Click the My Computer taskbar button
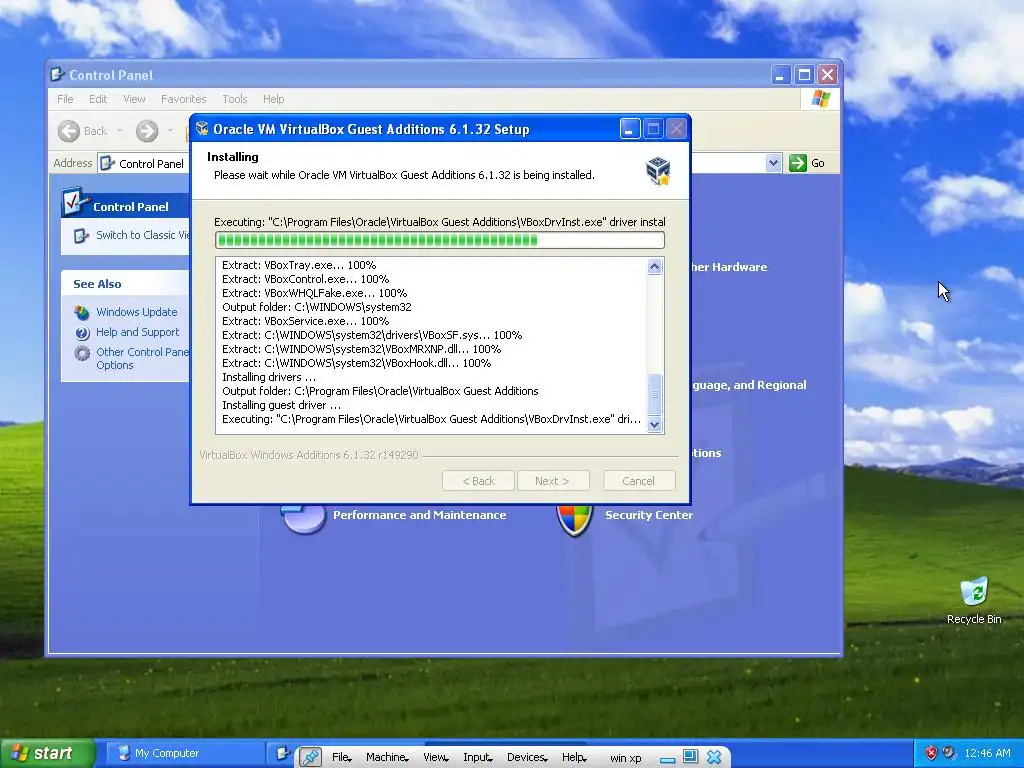Image resolution: width=1024 pixels, height=768 pixels. (185, 754)
